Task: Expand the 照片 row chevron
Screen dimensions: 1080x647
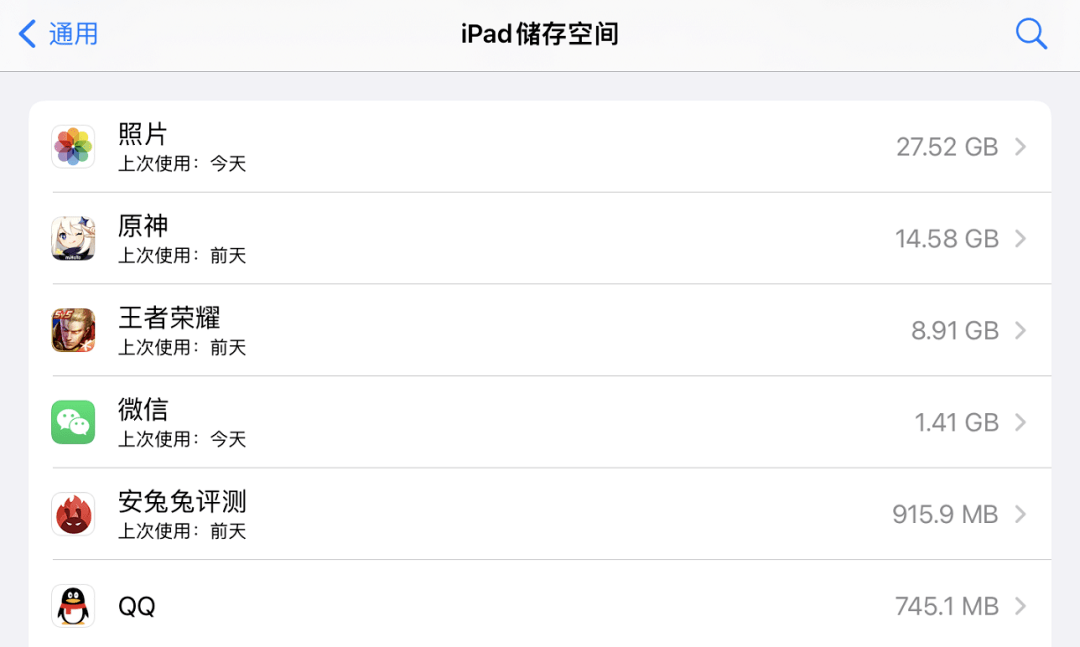Action: (1021, 147)
